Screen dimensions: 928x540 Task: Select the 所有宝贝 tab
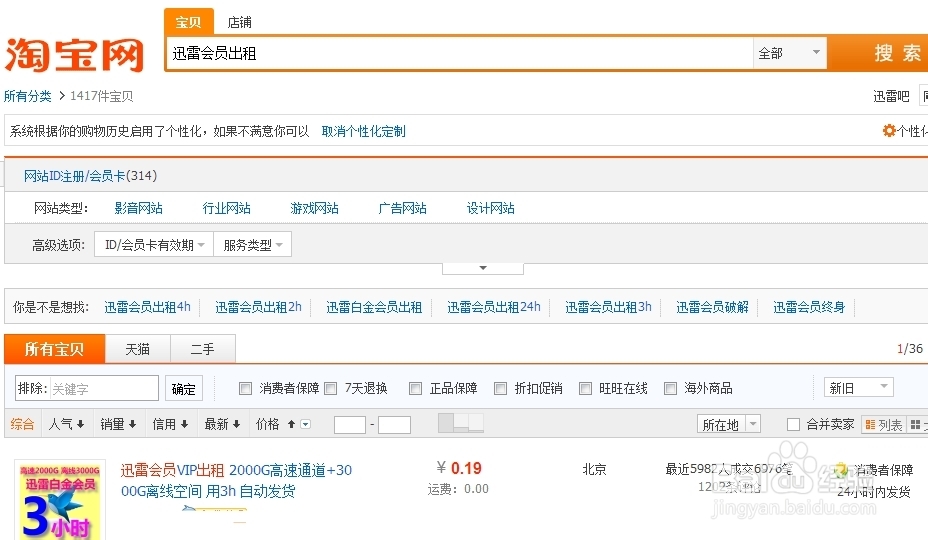54,349
